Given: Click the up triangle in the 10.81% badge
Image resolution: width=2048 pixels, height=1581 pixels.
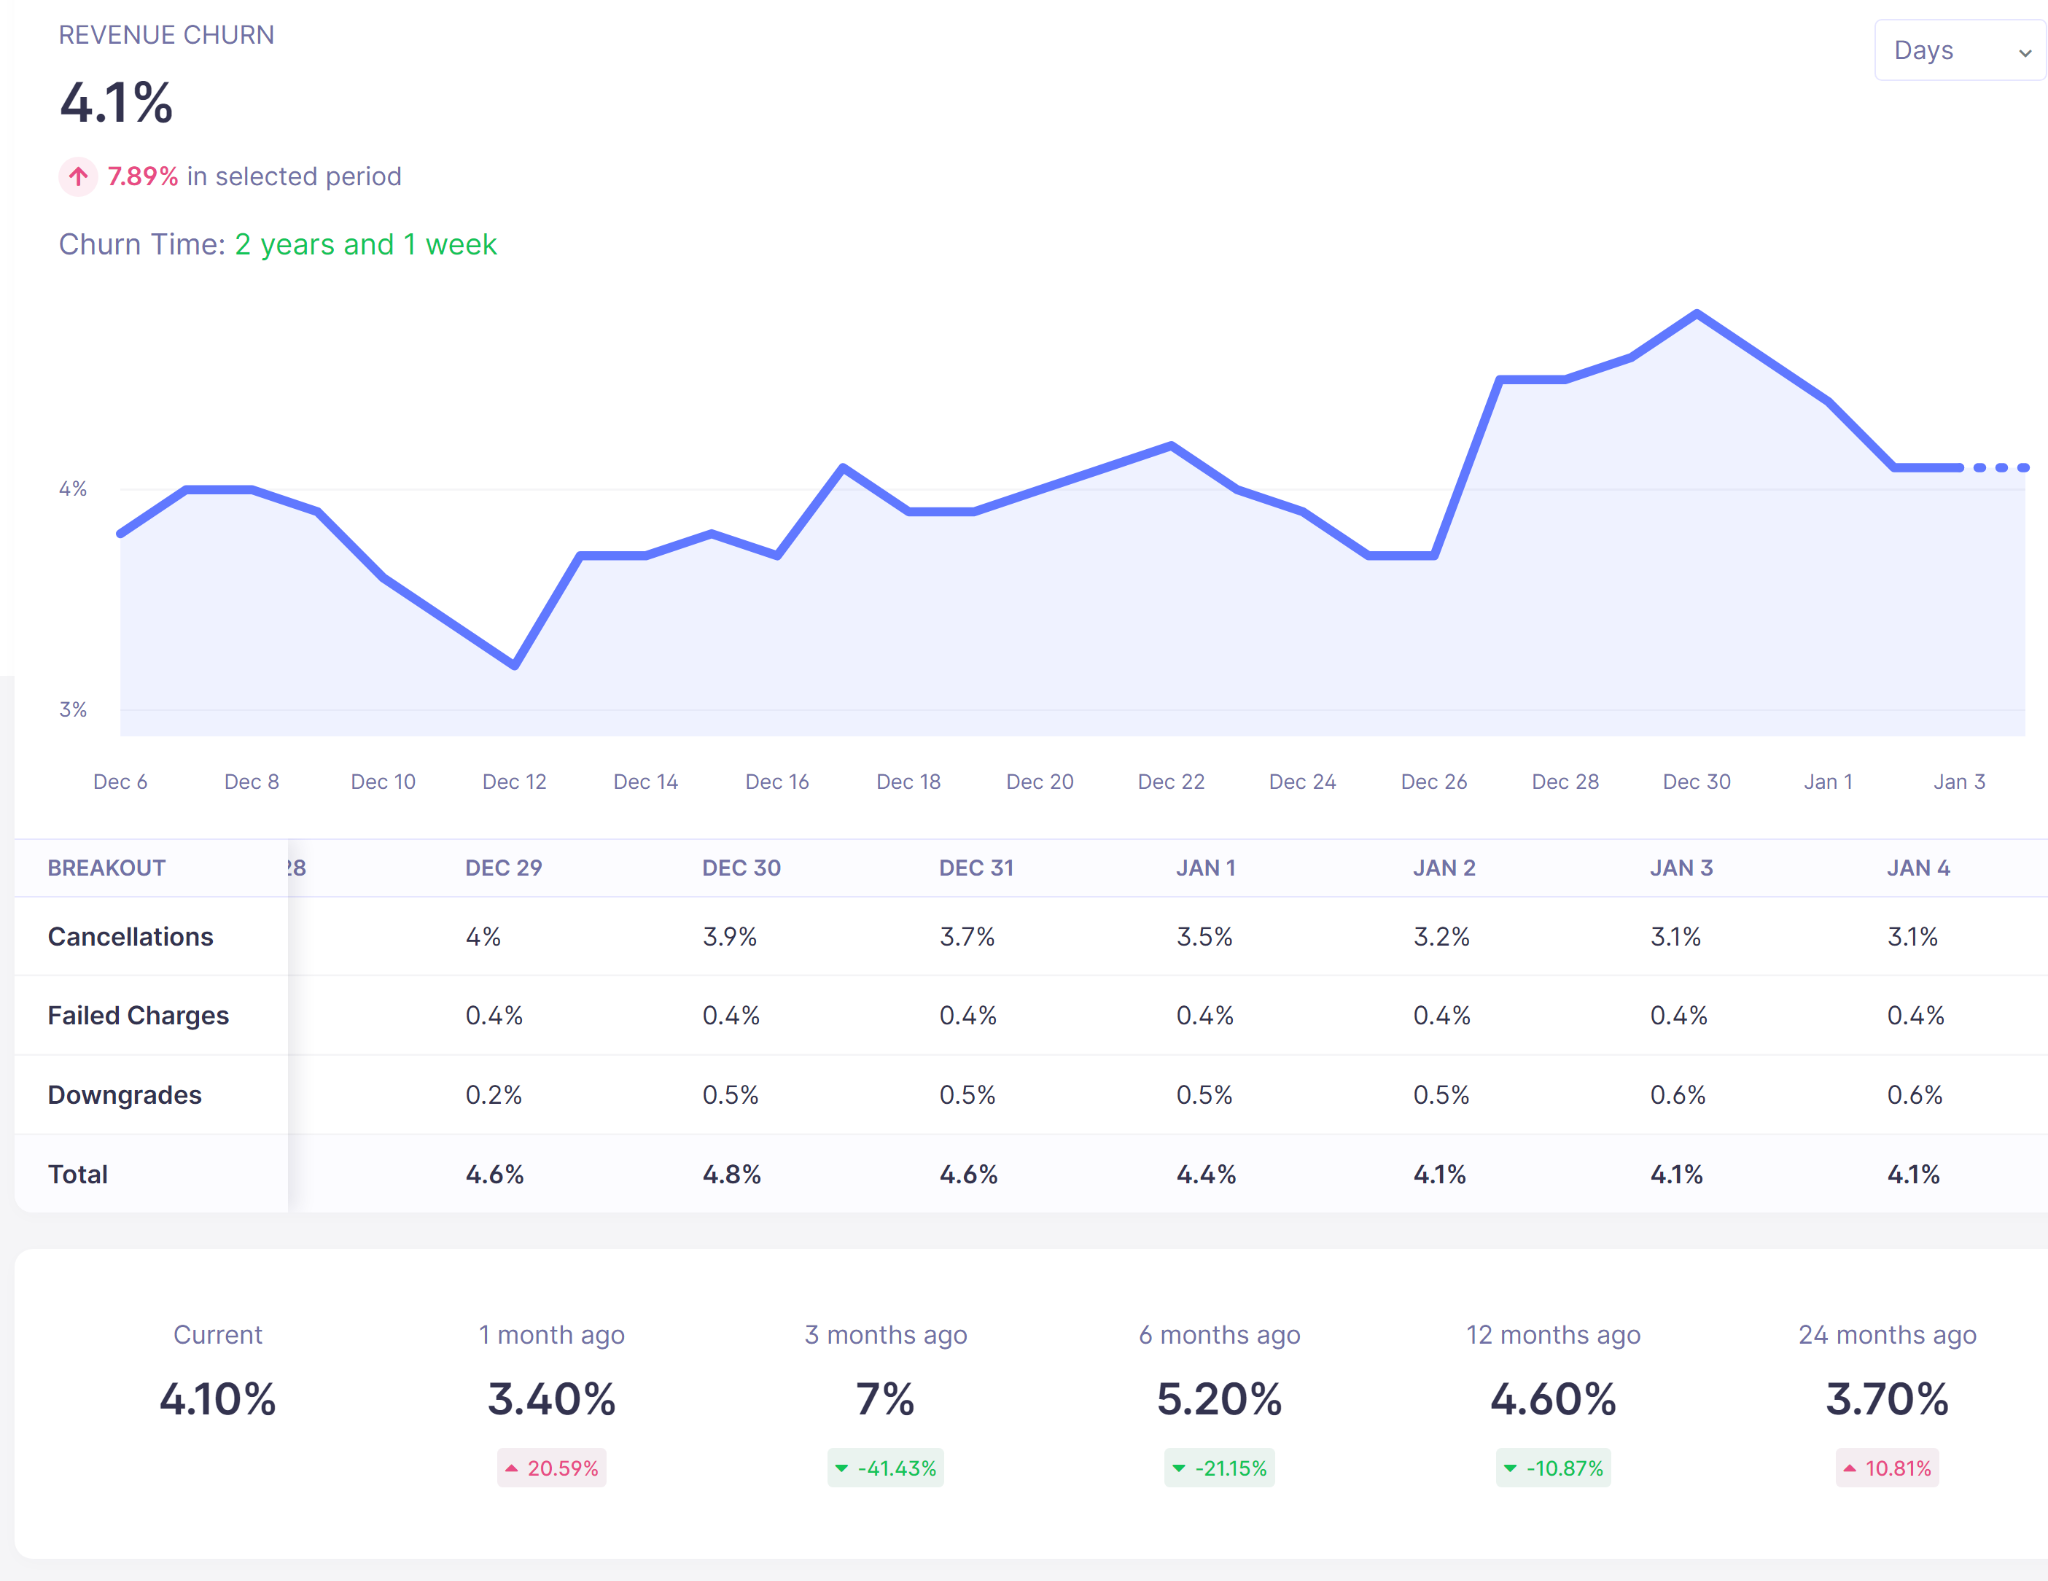Looking at the screenshot, I should tap(1850, 1468).
